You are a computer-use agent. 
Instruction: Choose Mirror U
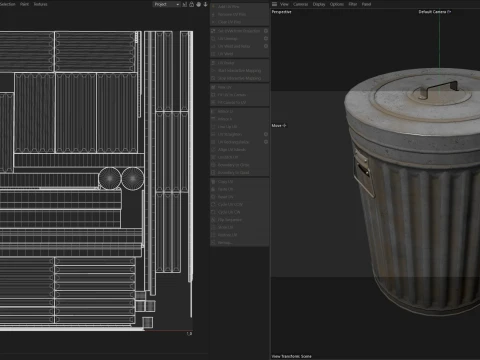[x=240, y=111]
